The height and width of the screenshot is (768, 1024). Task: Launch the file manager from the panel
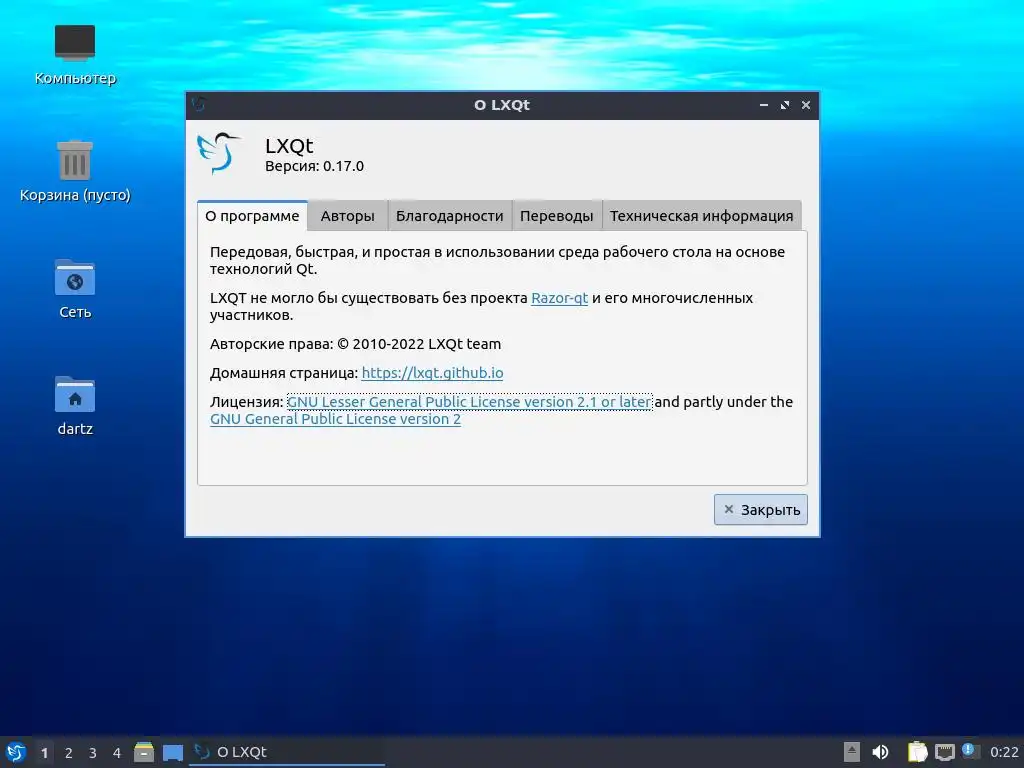pos(144,752)
